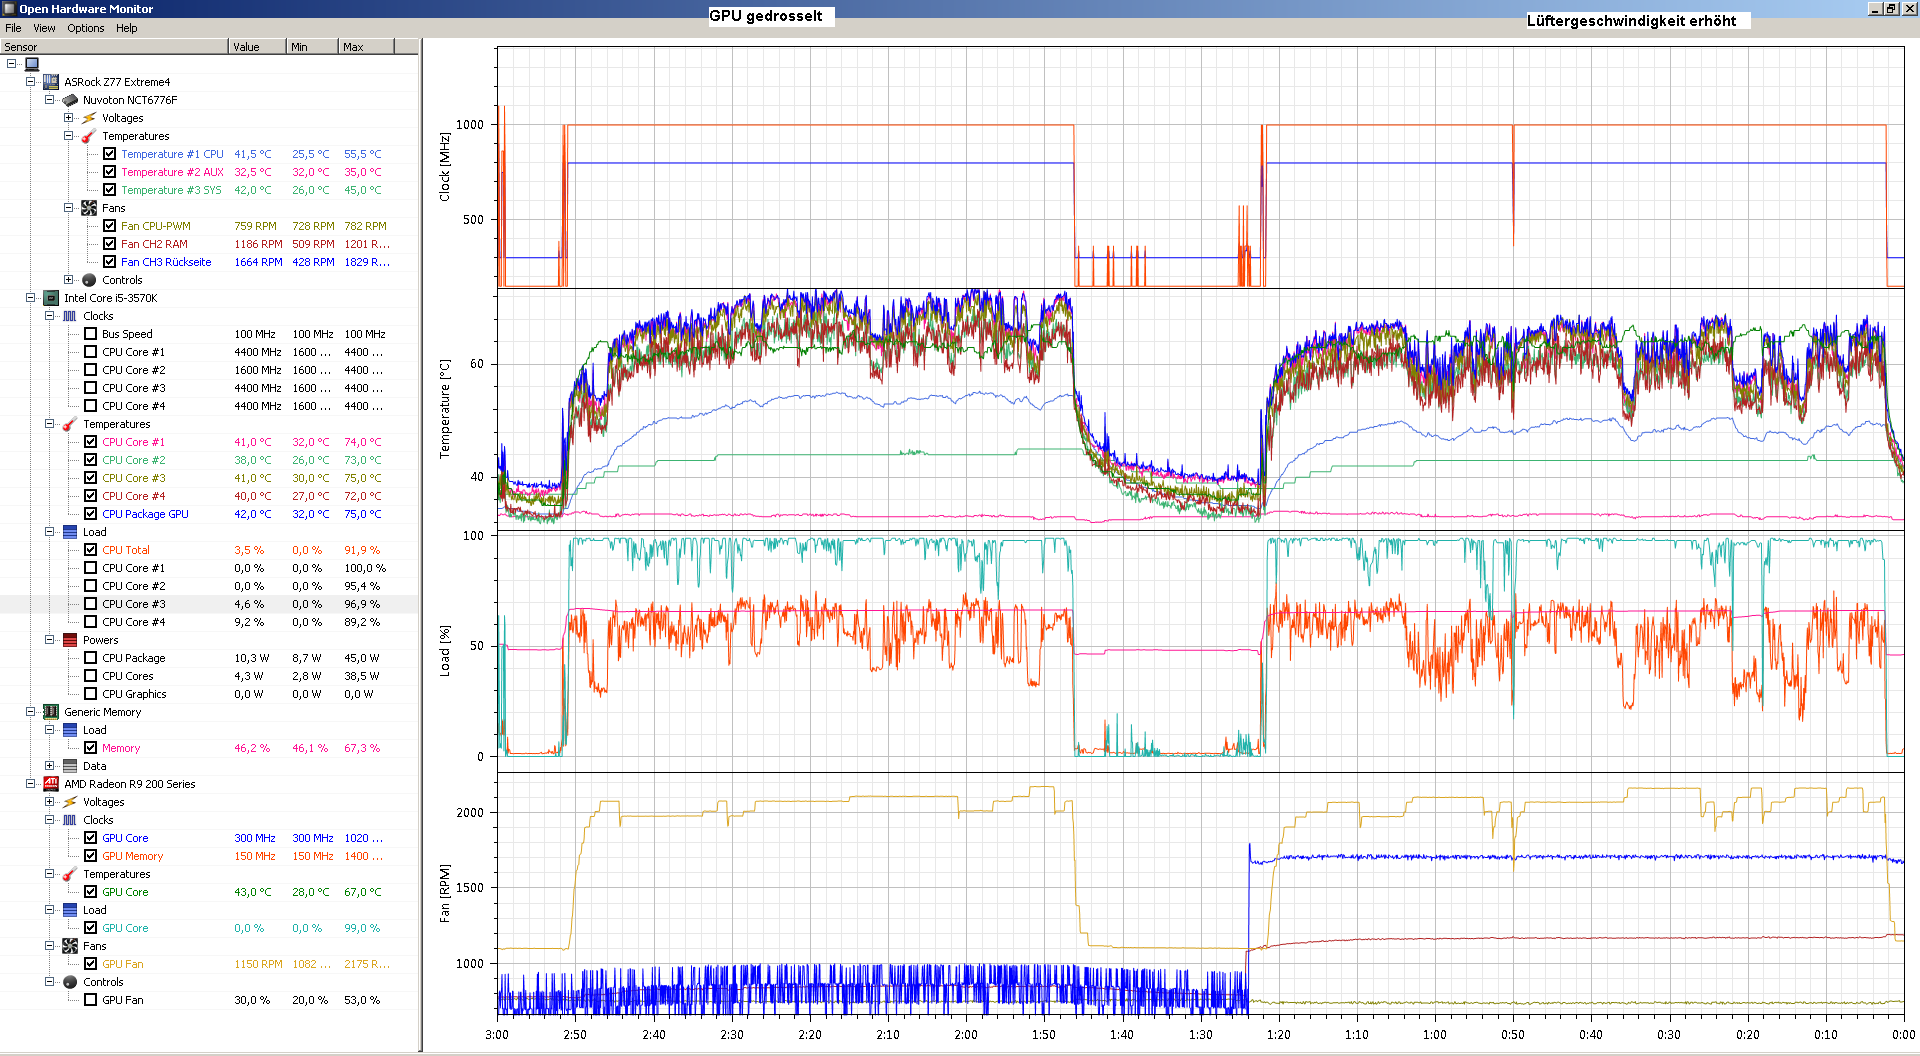Screen dimensions: 1920x1056
Task: Collapse the Intel Powers node
Action: (49, 640)
